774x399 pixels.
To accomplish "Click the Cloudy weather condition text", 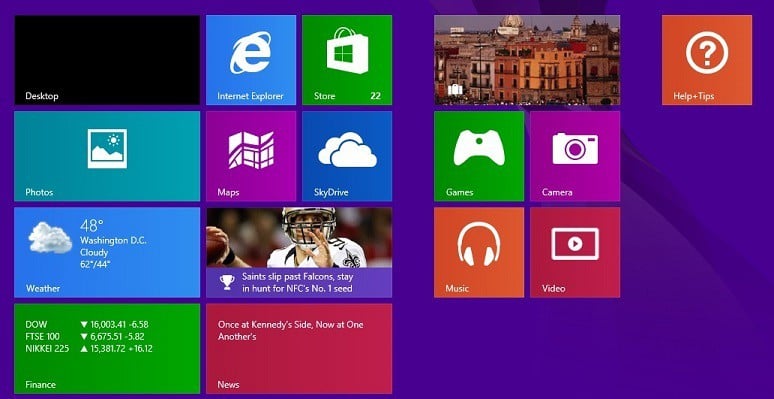I will pyautogui.click(x=94, y=253).
